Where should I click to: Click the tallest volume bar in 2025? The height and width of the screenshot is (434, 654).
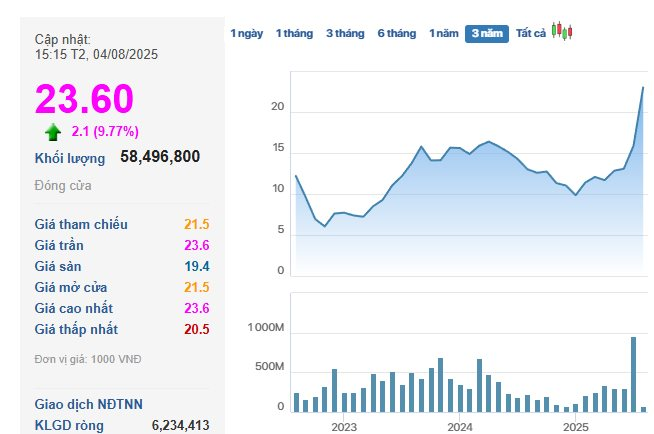click(633, 374)
